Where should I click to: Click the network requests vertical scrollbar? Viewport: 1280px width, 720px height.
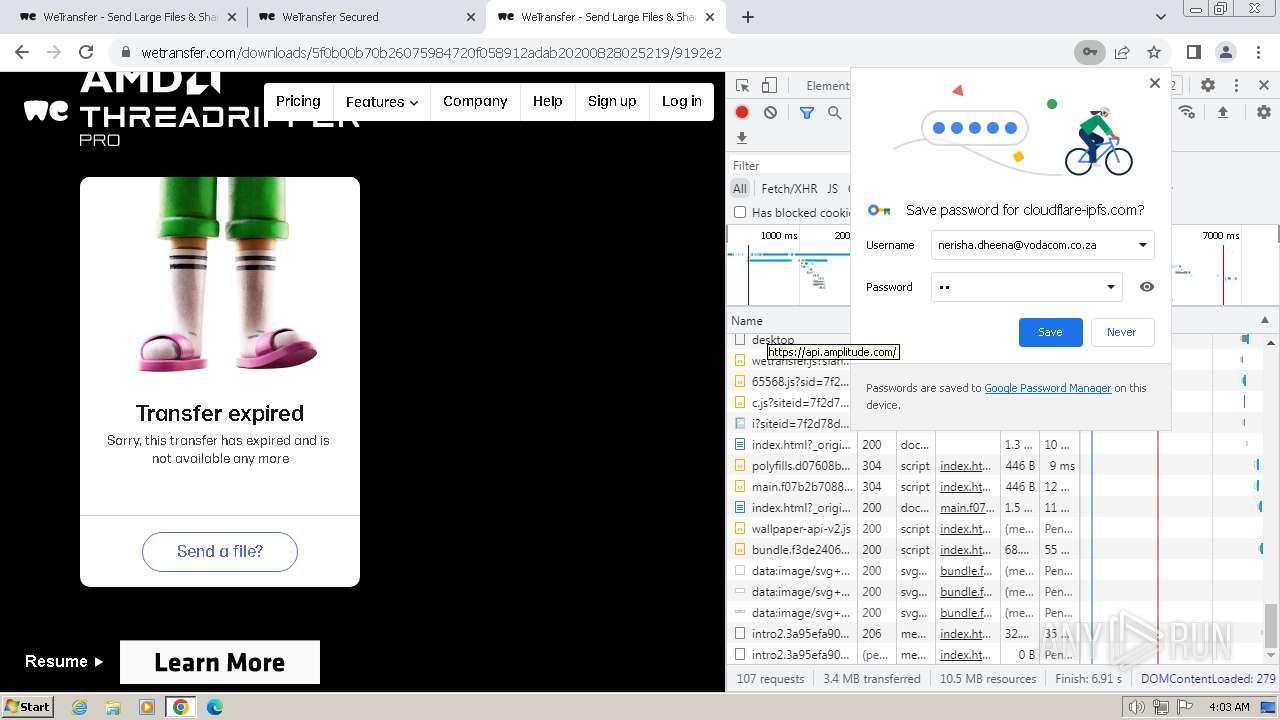pyautogui.click(x=1271, y=625)
